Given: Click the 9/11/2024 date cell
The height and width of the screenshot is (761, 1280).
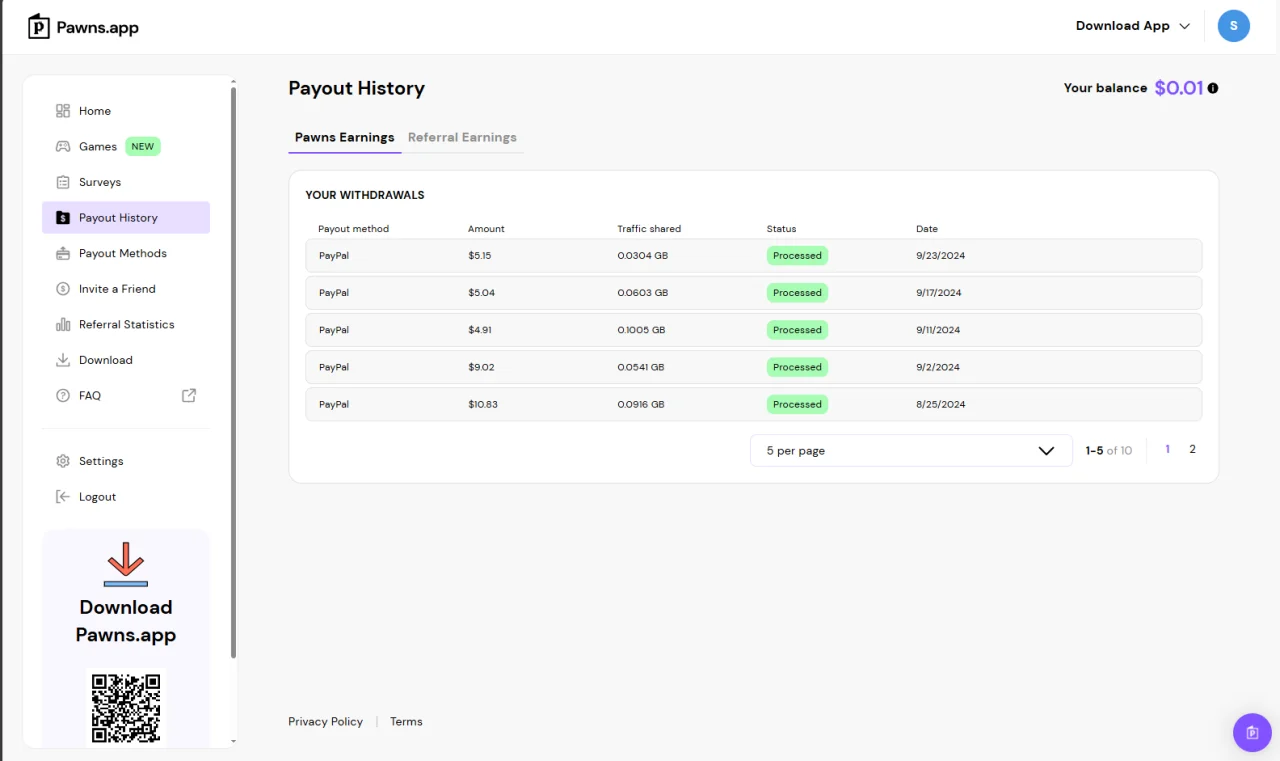Looking at the screenshot, I should (x=938, y=330).
